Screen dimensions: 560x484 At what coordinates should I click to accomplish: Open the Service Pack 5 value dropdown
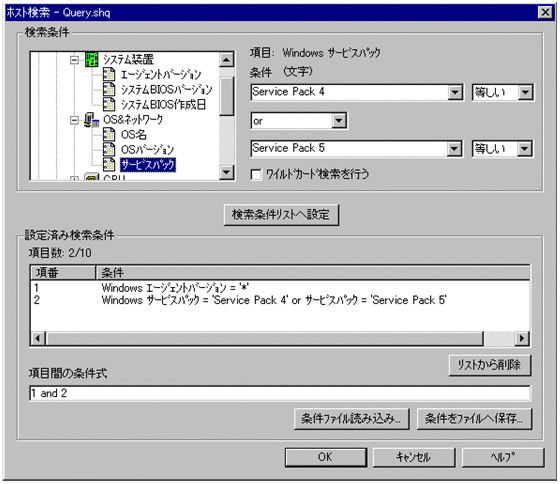click(x=454, y=149)
